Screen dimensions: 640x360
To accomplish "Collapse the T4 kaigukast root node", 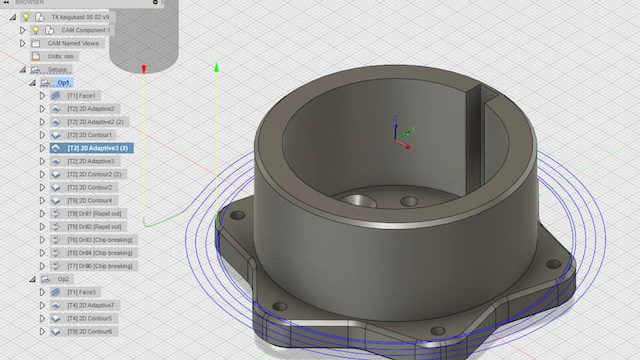I will tap(13, 17).
